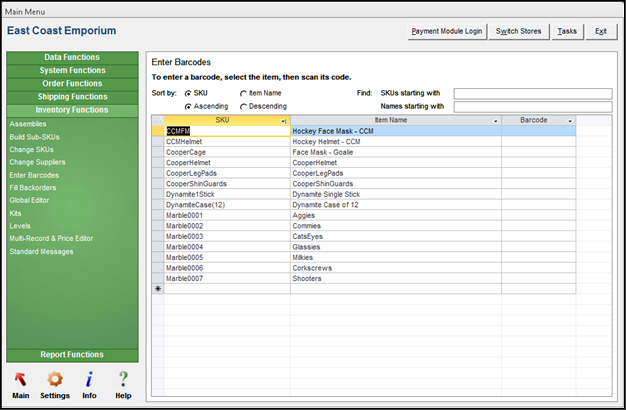
Task: Expand Order Functions section
Action: point(72,84)
